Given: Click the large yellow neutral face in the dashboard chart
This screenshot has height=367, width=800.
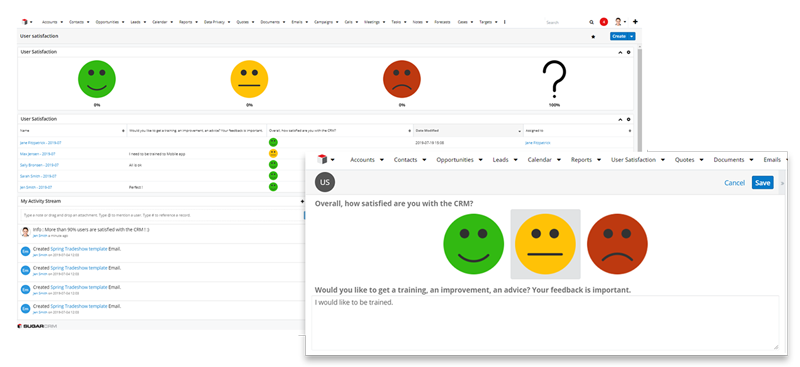Looking at the screenshot, I should (x=249, y=79).
